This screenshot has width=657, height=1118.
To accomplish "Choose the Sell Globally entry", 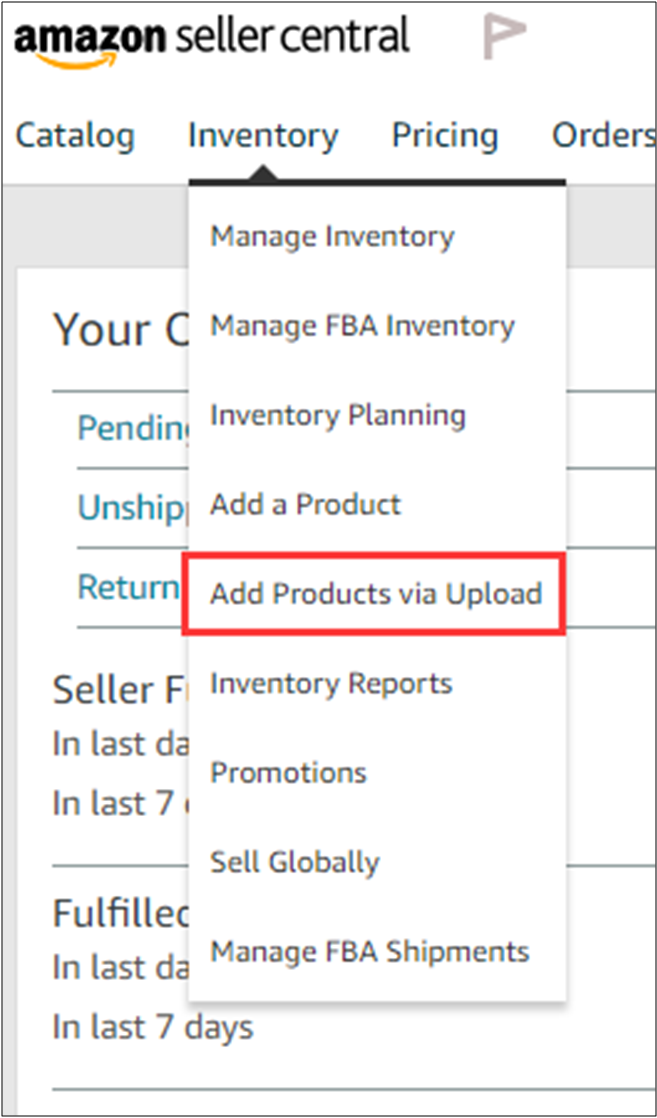I will (294, 862).
